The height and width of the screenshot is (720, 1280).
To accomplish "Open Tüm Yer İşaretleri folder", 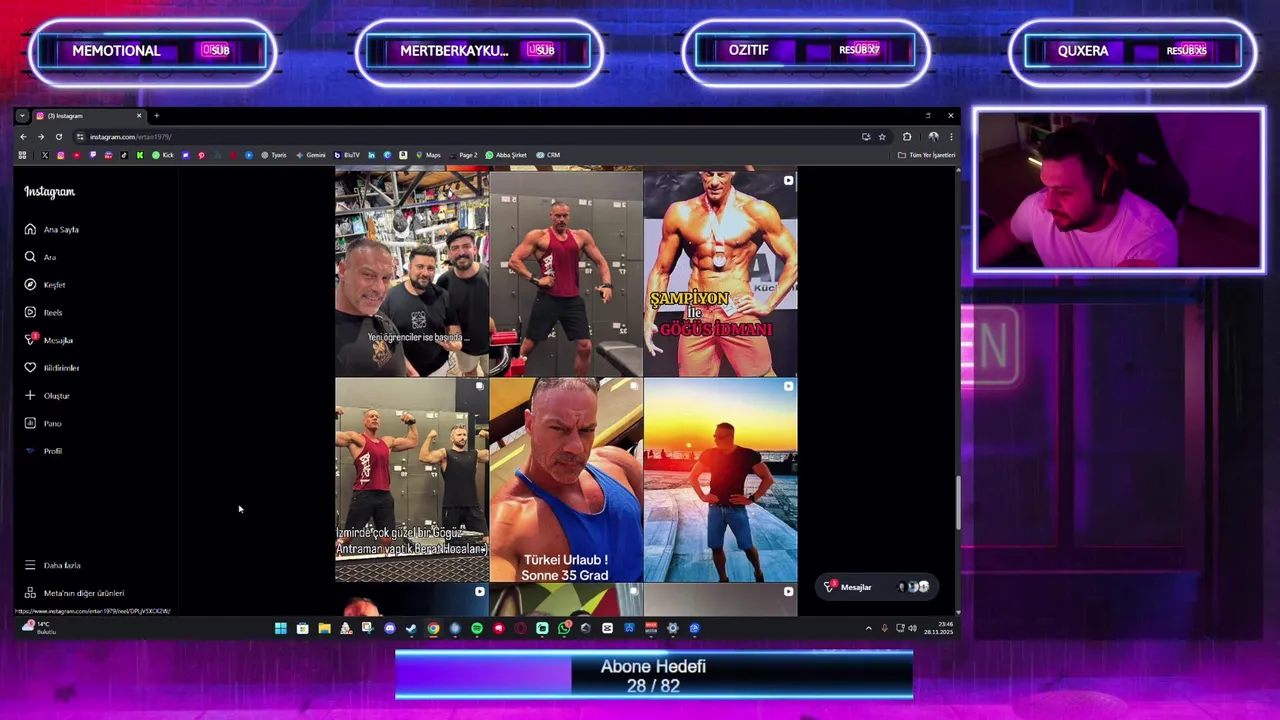I will click(927, 155).
